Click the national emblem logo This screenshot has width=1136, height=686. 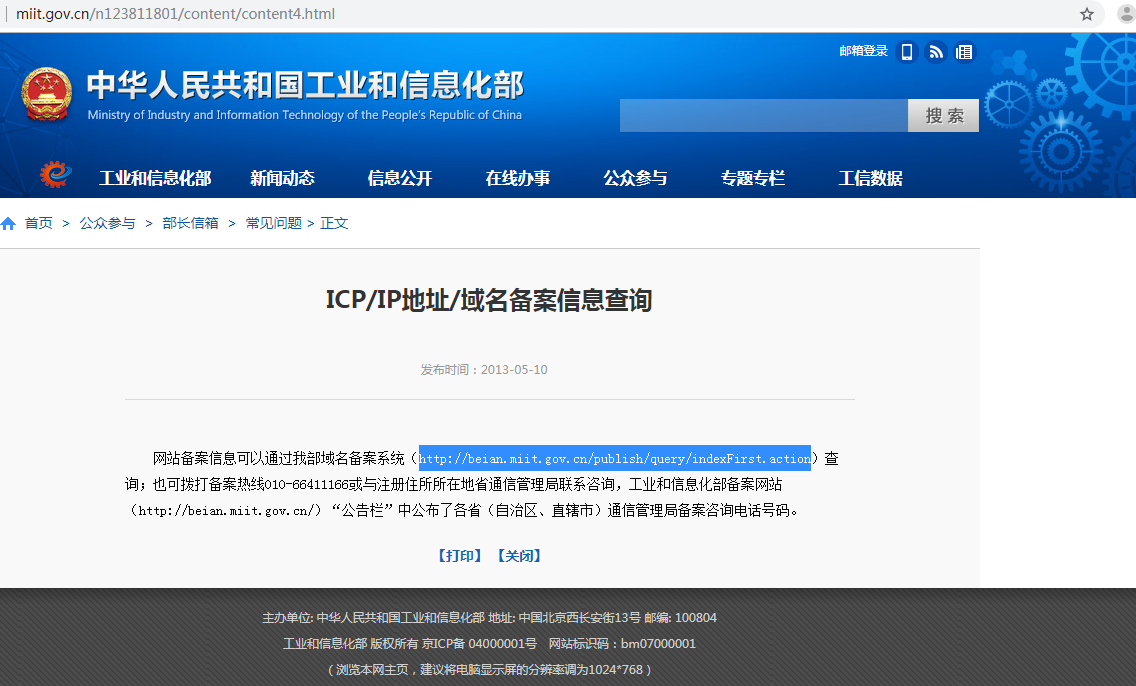[46, 96]
